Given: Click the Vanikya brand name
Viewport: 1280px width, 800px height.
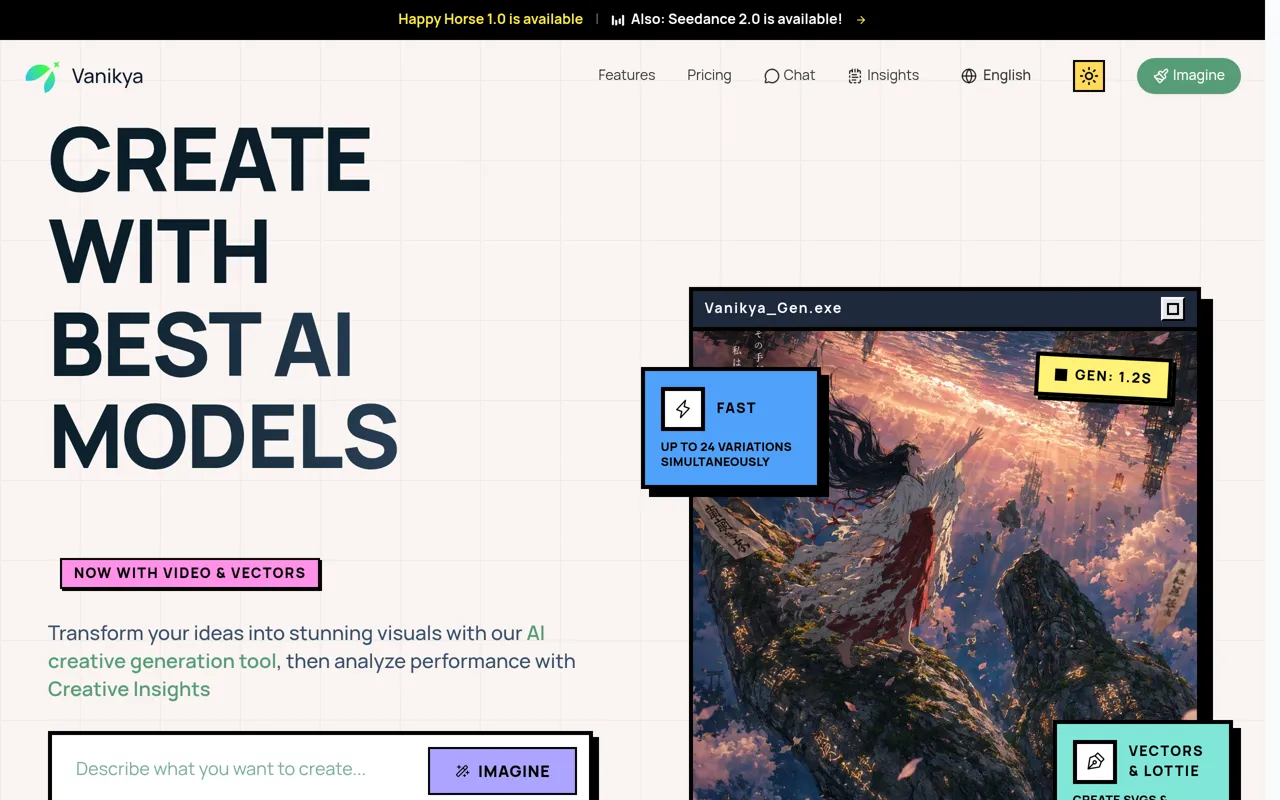Looking at the screenshot, I should tap(107, 76).
